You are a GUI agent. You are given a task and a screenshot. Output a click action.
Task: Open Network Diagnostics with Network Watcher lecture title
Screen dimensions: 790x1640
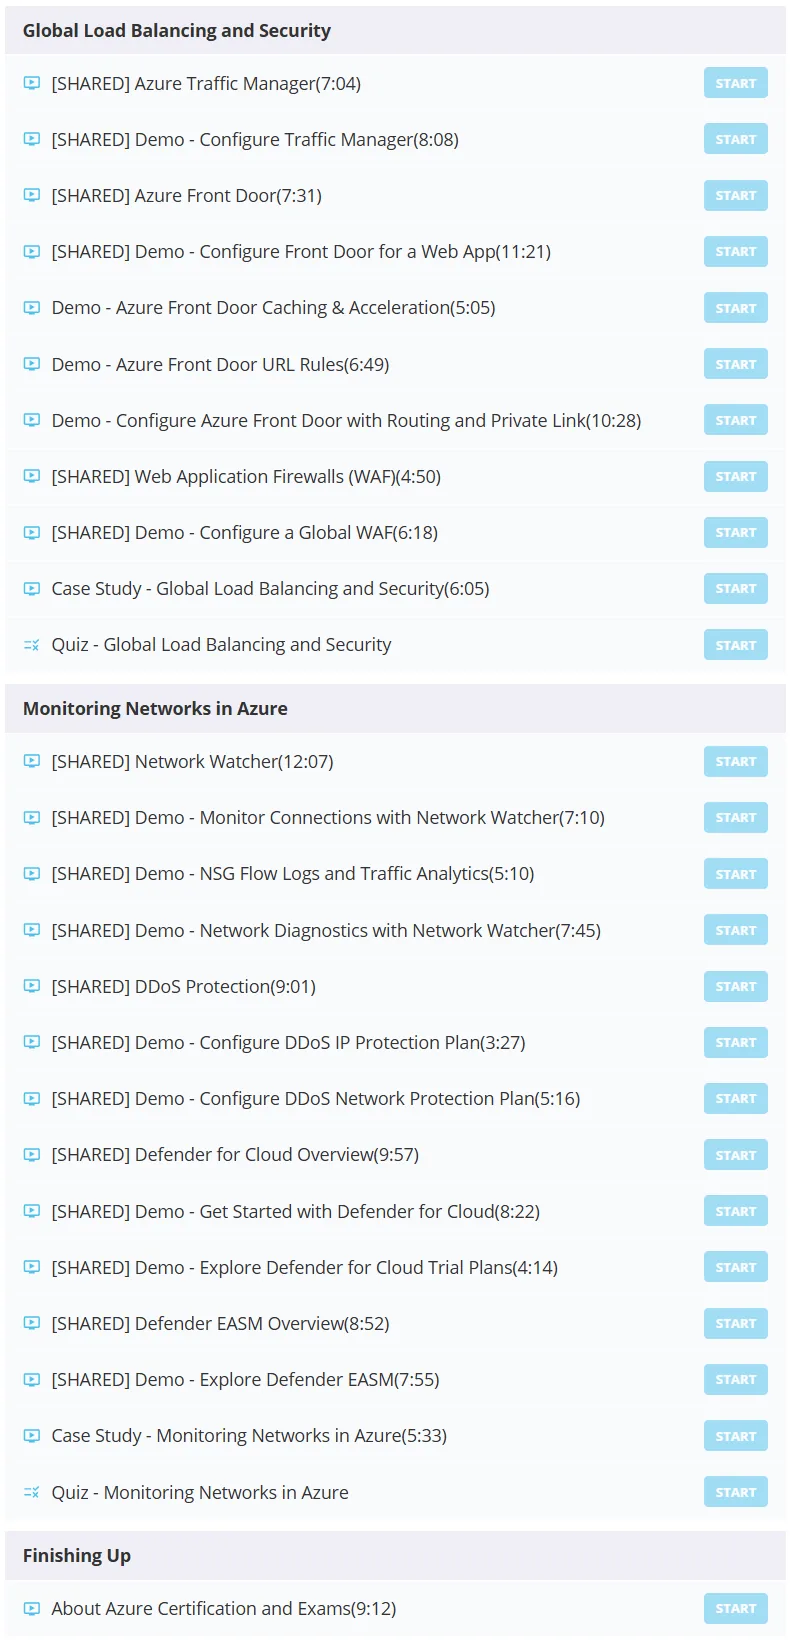click(326, 930)
